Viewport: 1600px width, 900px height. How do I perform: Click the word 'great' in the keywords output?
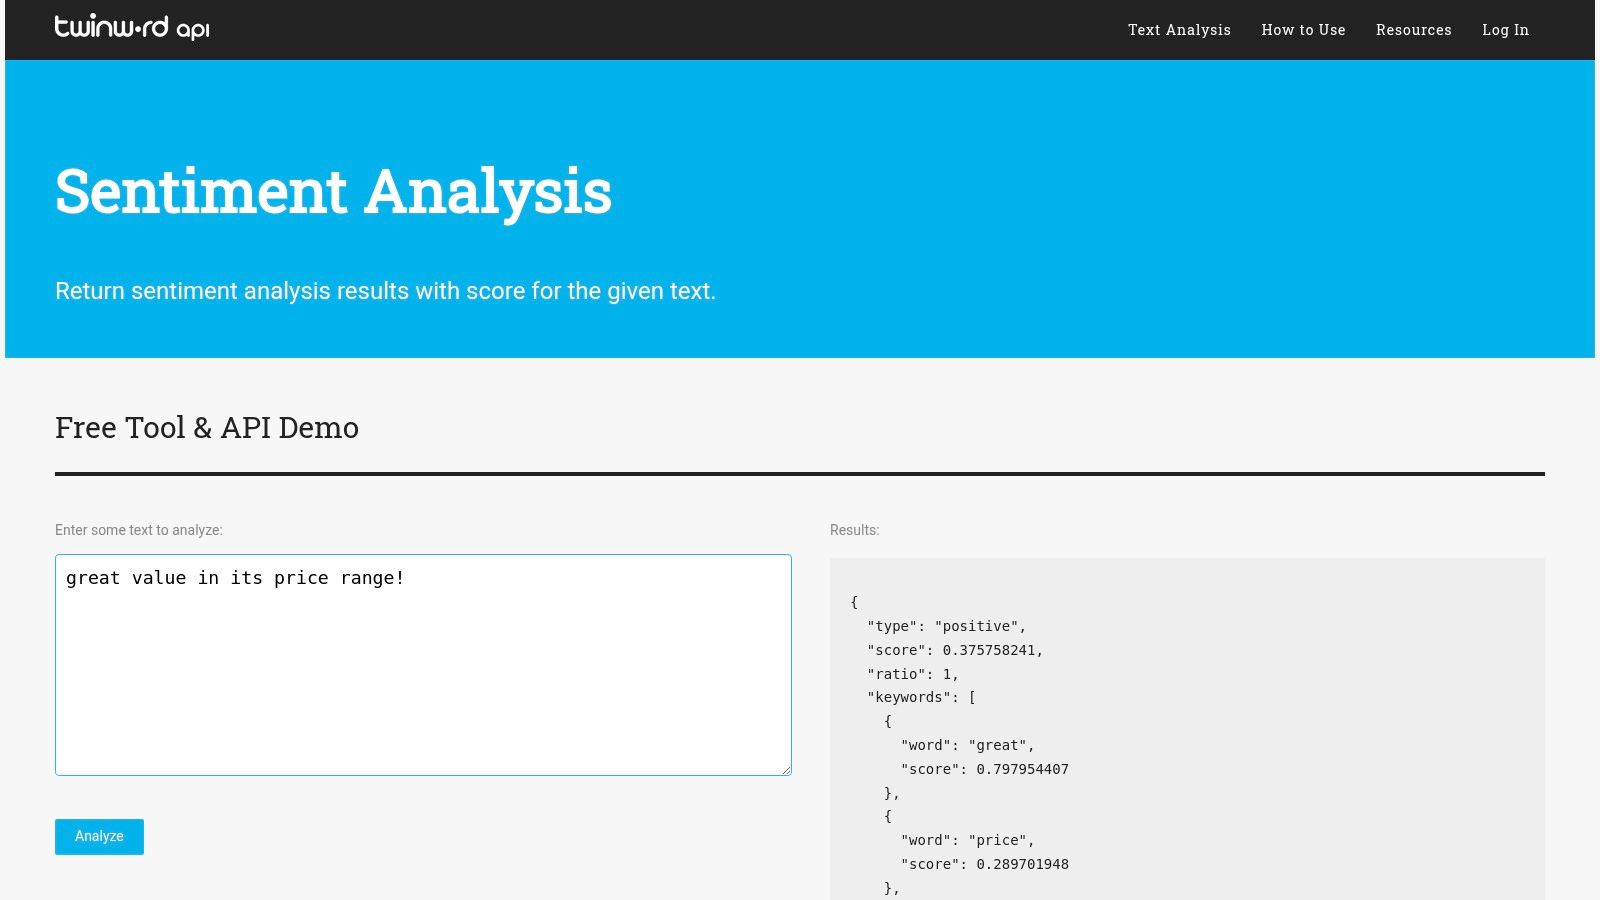click(x=996, y=745)
